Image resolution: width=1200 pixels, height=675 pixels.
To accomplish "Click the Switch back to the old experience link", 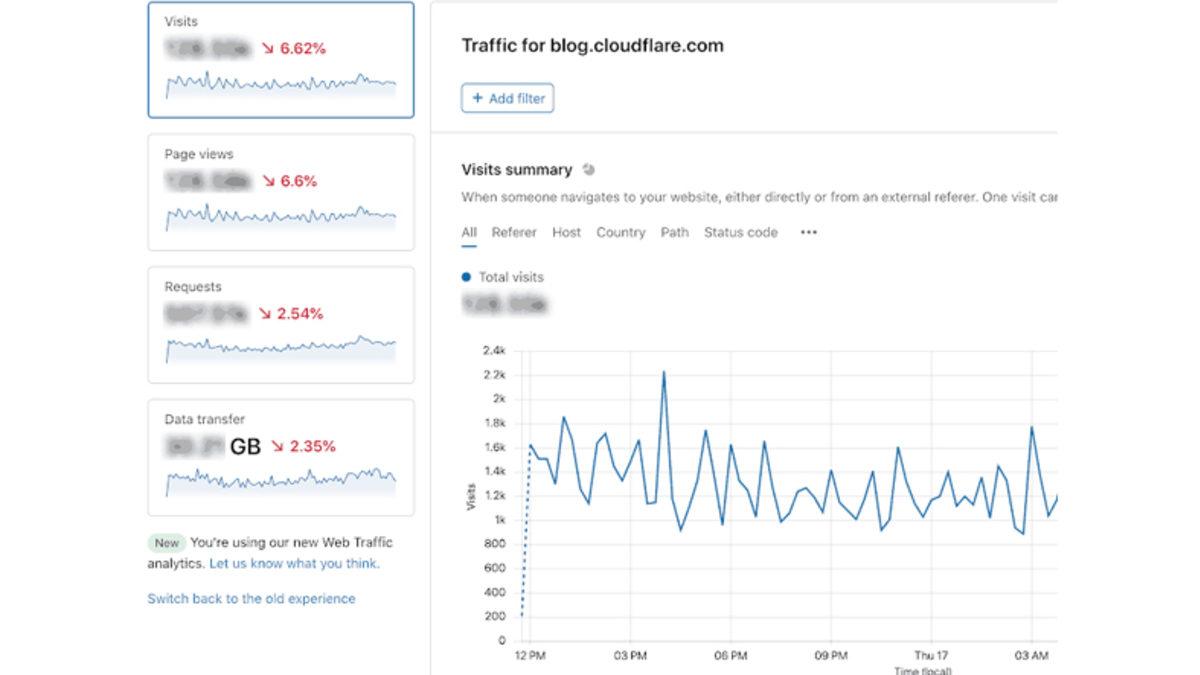I will click(254, 598).
